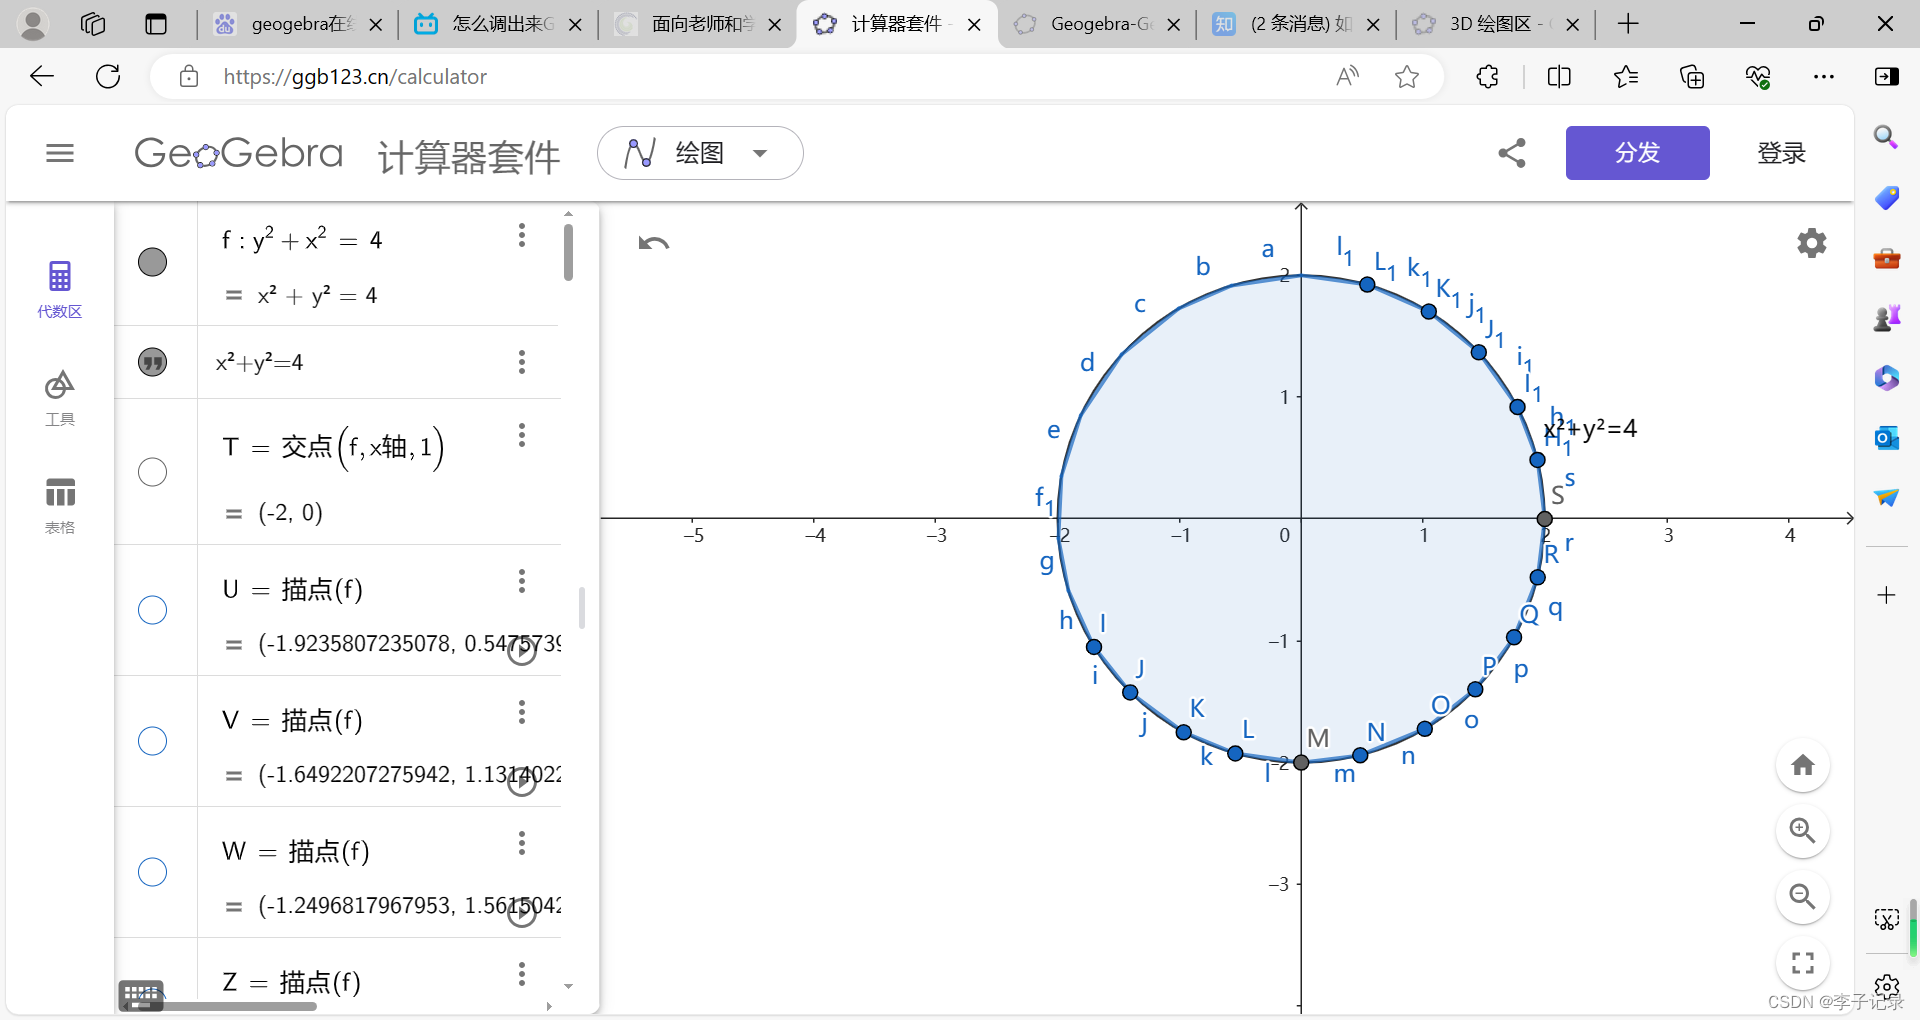Toggle visibility of point U
Image resolution: width=1920 pixels, height=1020 pixels.
152,610
